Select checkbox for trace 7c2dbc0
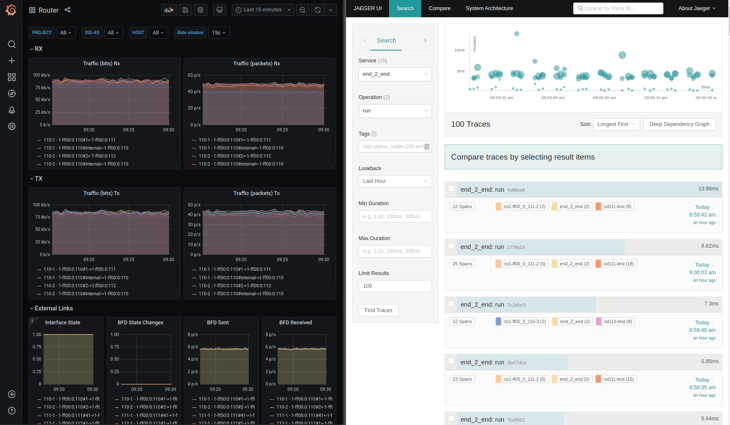 (451, 304)
